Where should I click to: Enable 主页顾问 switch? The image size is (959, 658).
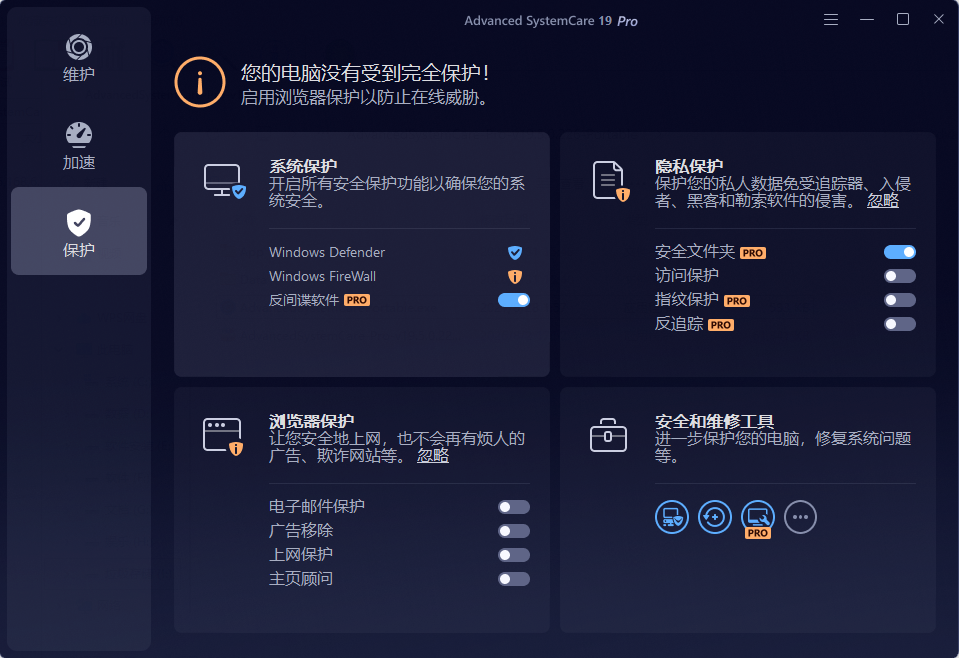(514, 579)
